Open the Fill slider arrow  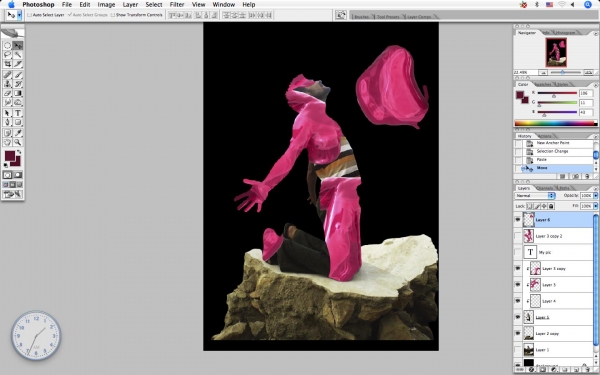595,206
